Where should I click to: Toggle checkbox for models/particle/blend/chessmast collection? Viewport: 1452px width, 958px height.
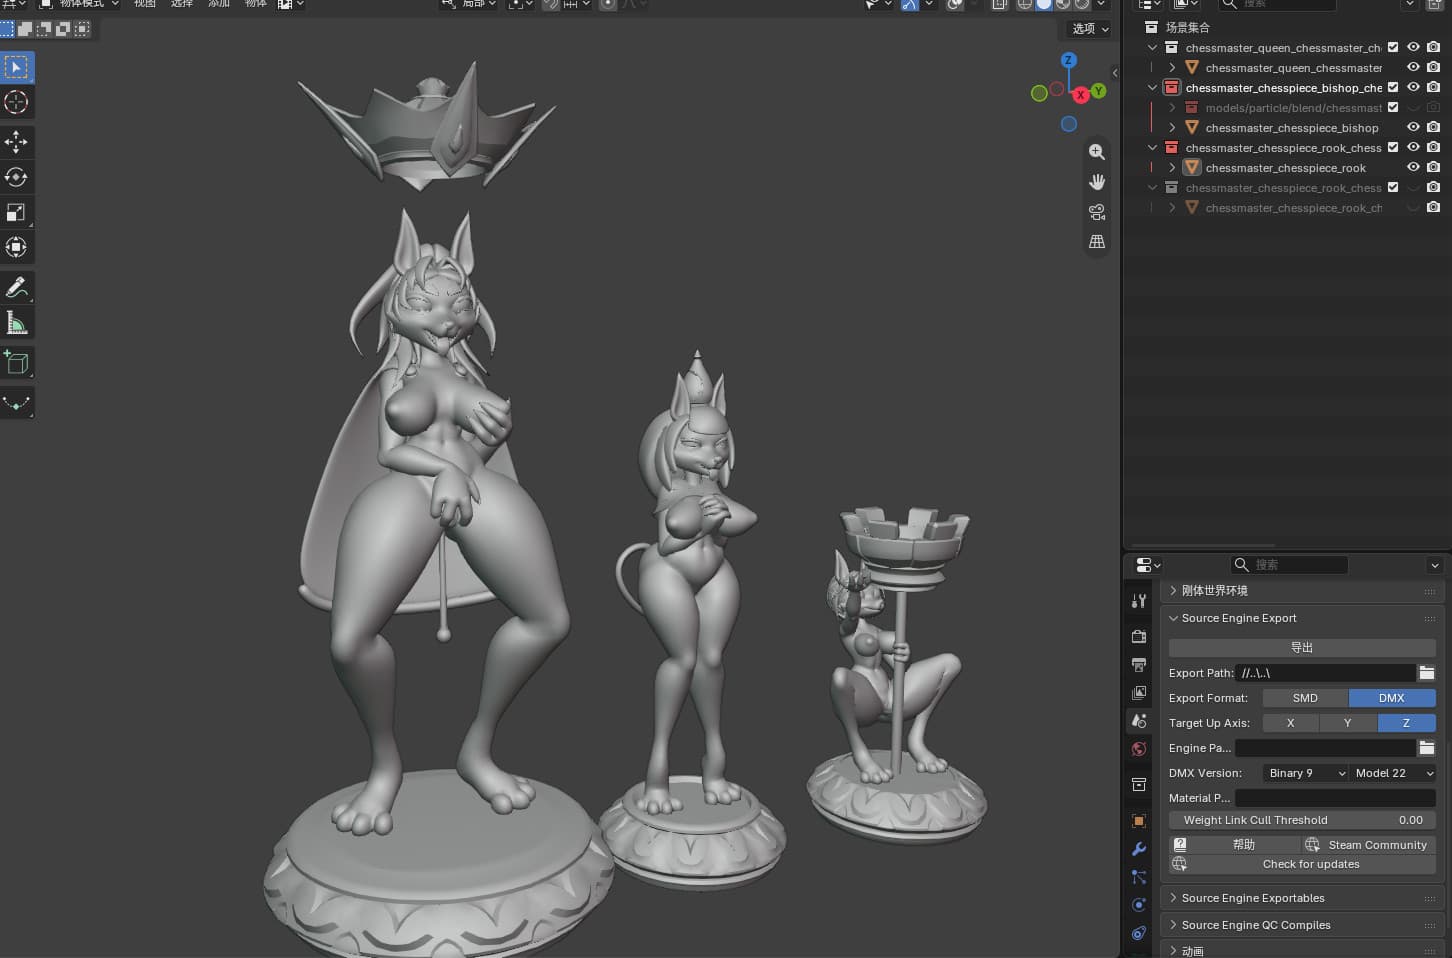(1393, 107)
